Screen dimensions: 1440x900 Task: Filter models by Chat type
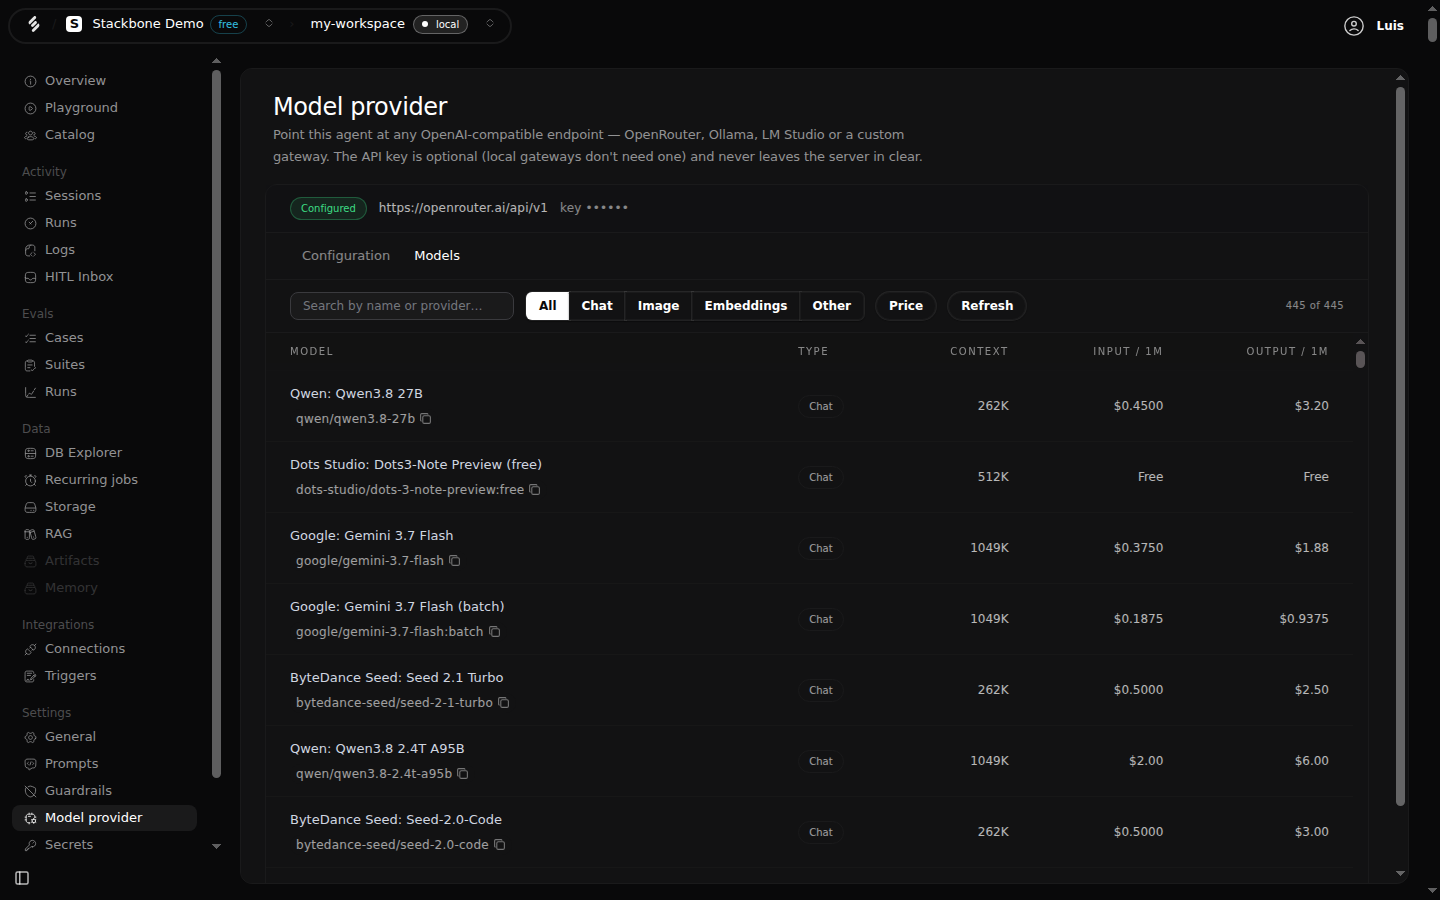[x=597, y=306]
